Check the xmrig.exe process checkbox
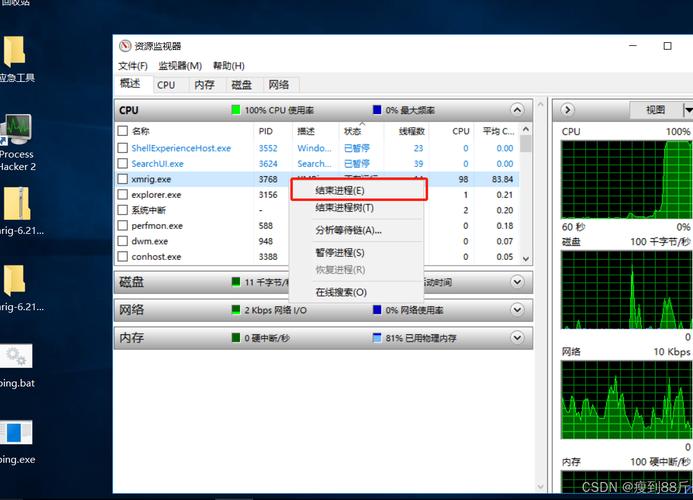693x500 pixels. click(x=123, y=179)
